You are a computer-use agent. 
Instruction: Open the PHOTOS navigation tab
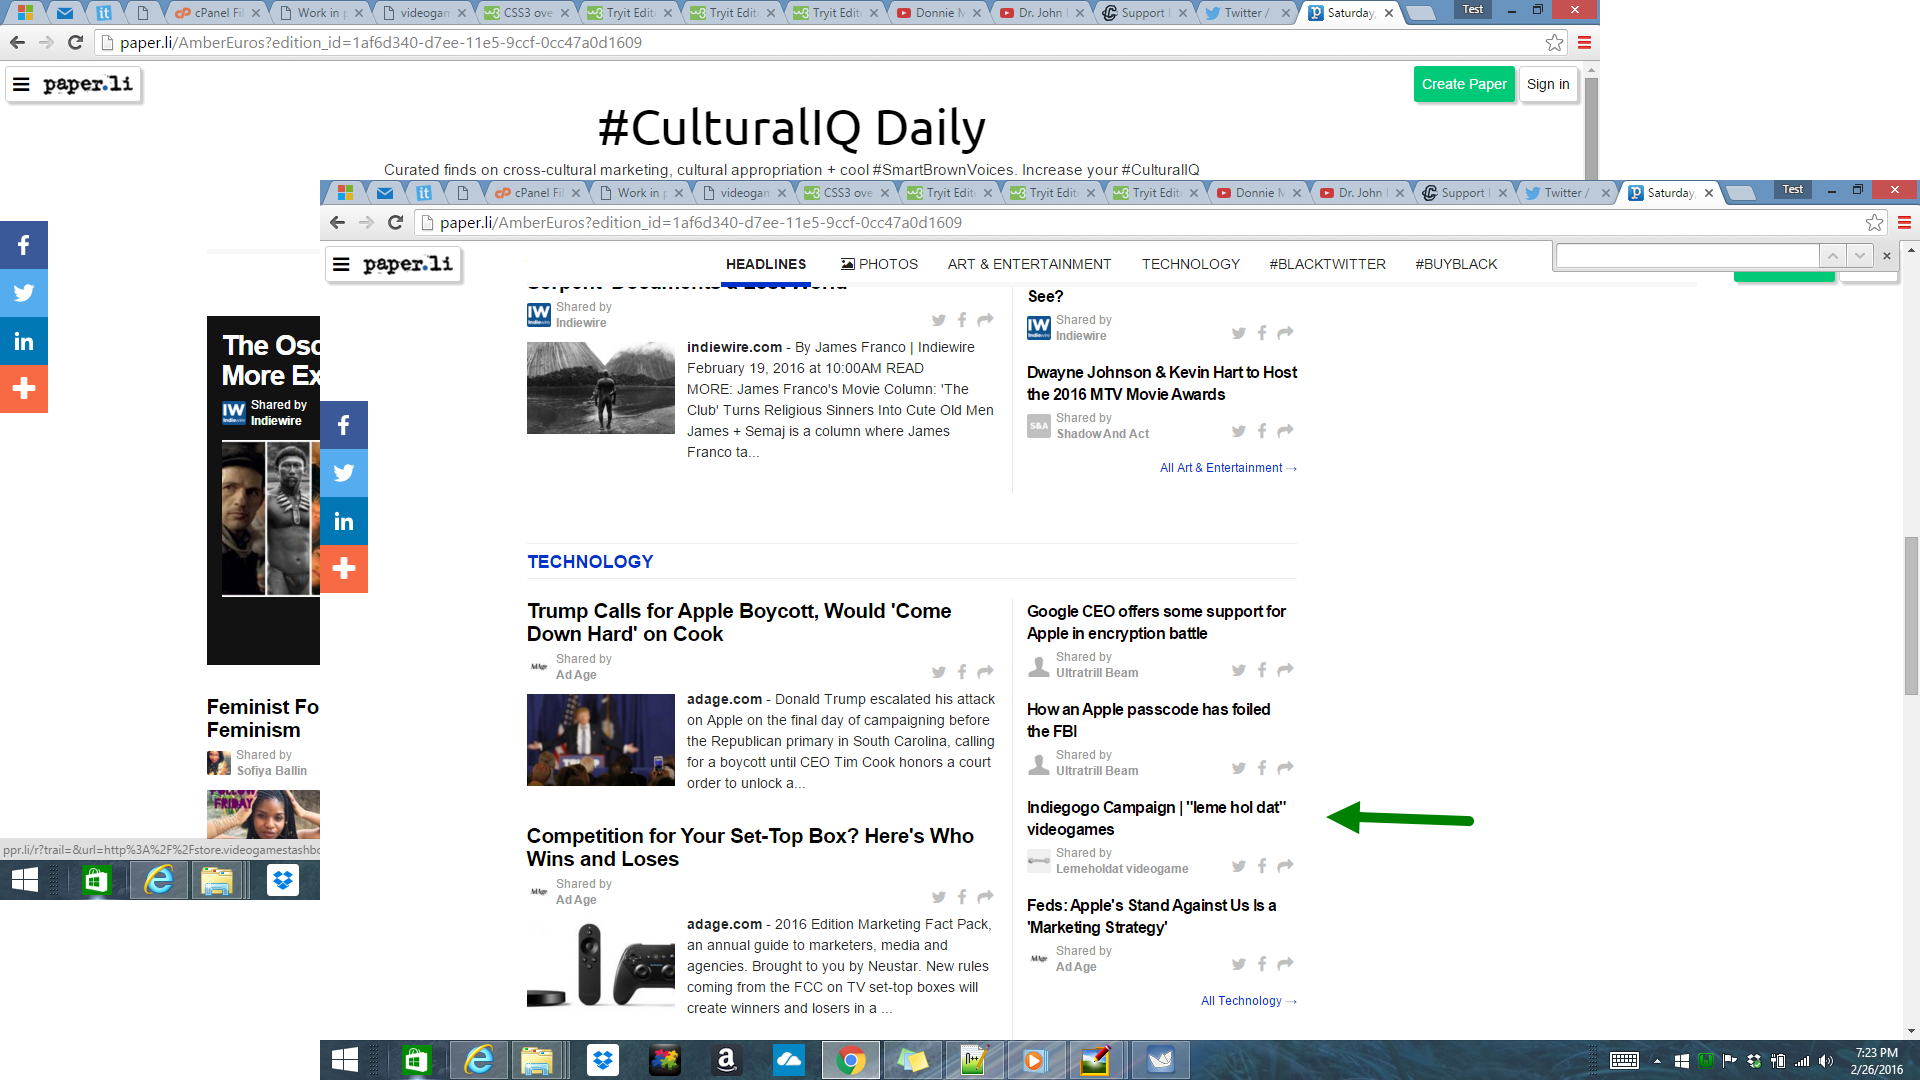(x=879, y=264)
